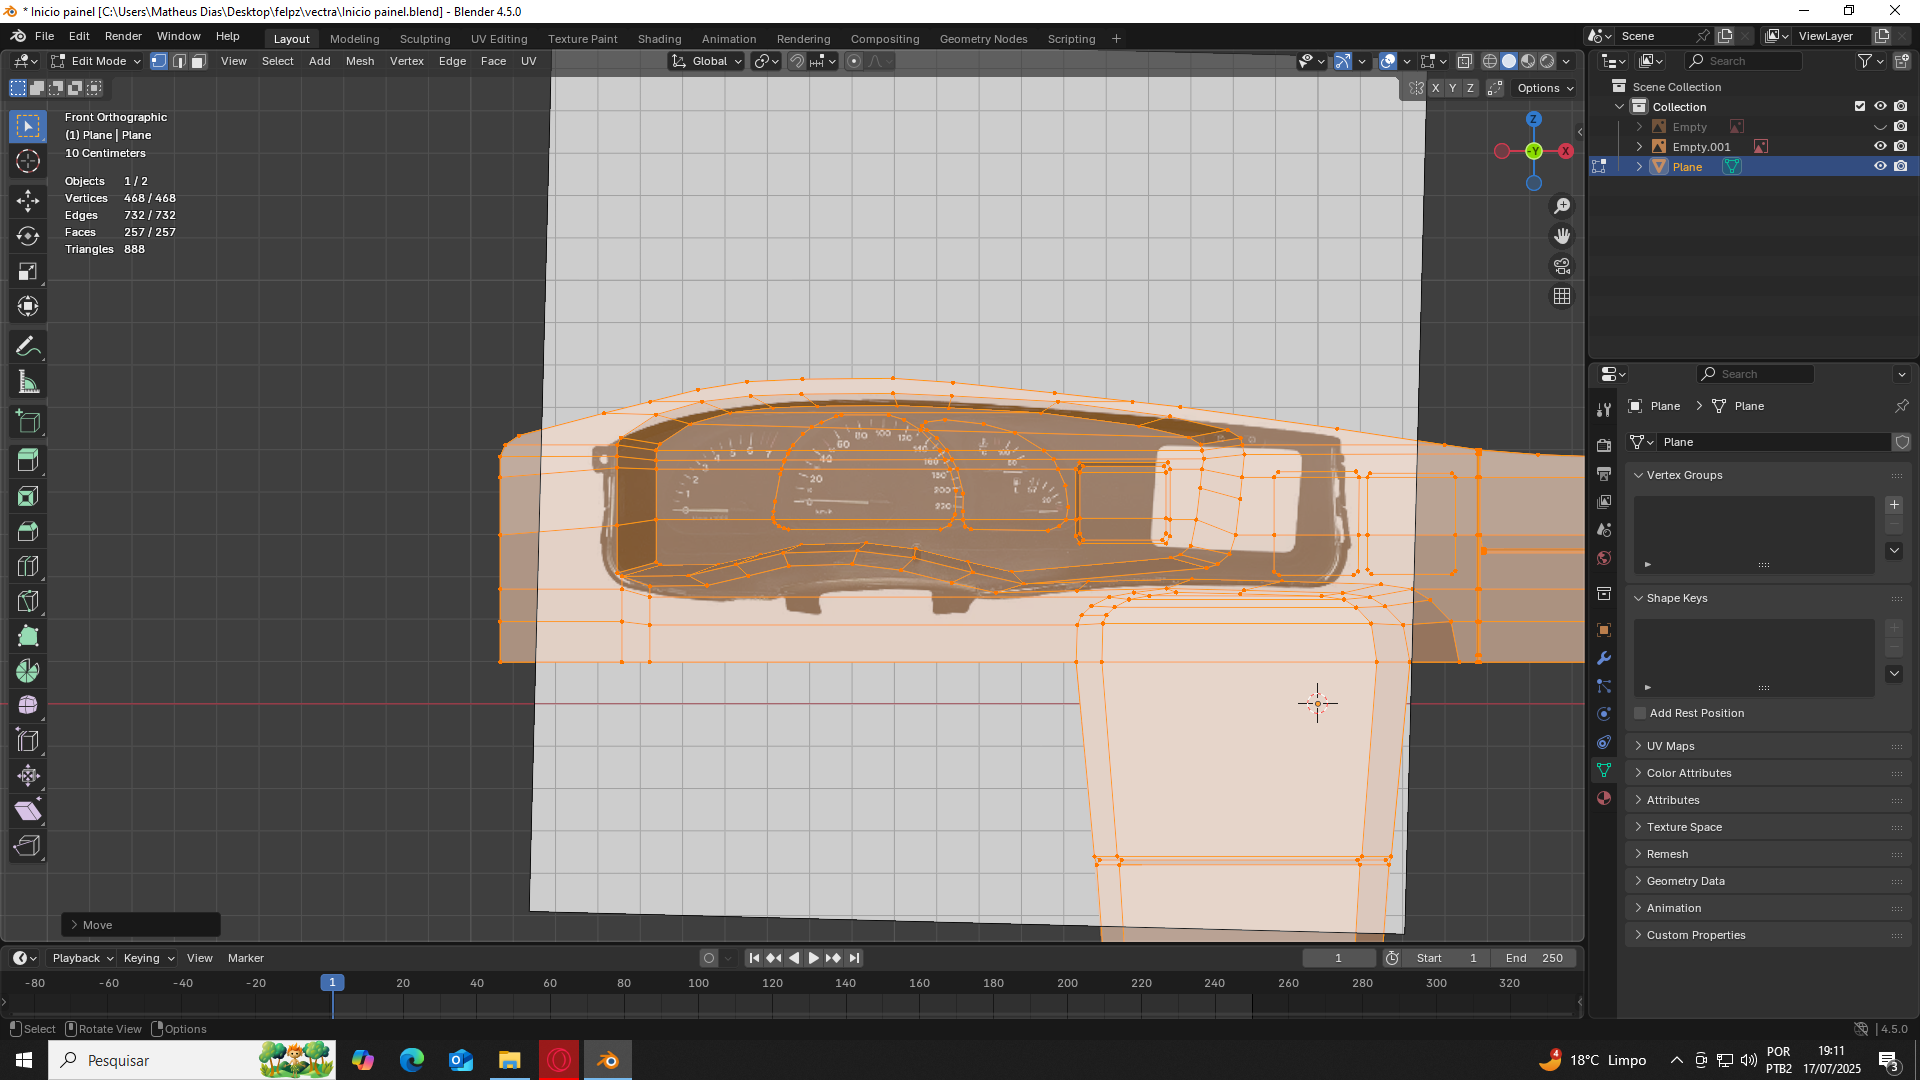The height and width of the screenshot is (1080, 1920).
Task: Enable Add Rest Position checkbox
Action: 1640,713
